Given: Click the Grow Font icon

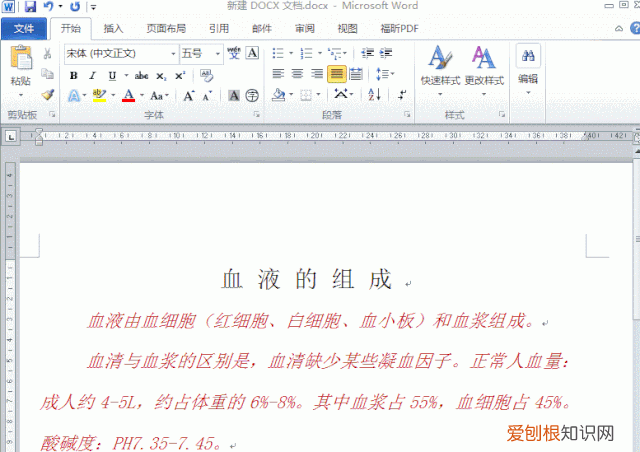Looking at the screenshot, I should 188,96.
